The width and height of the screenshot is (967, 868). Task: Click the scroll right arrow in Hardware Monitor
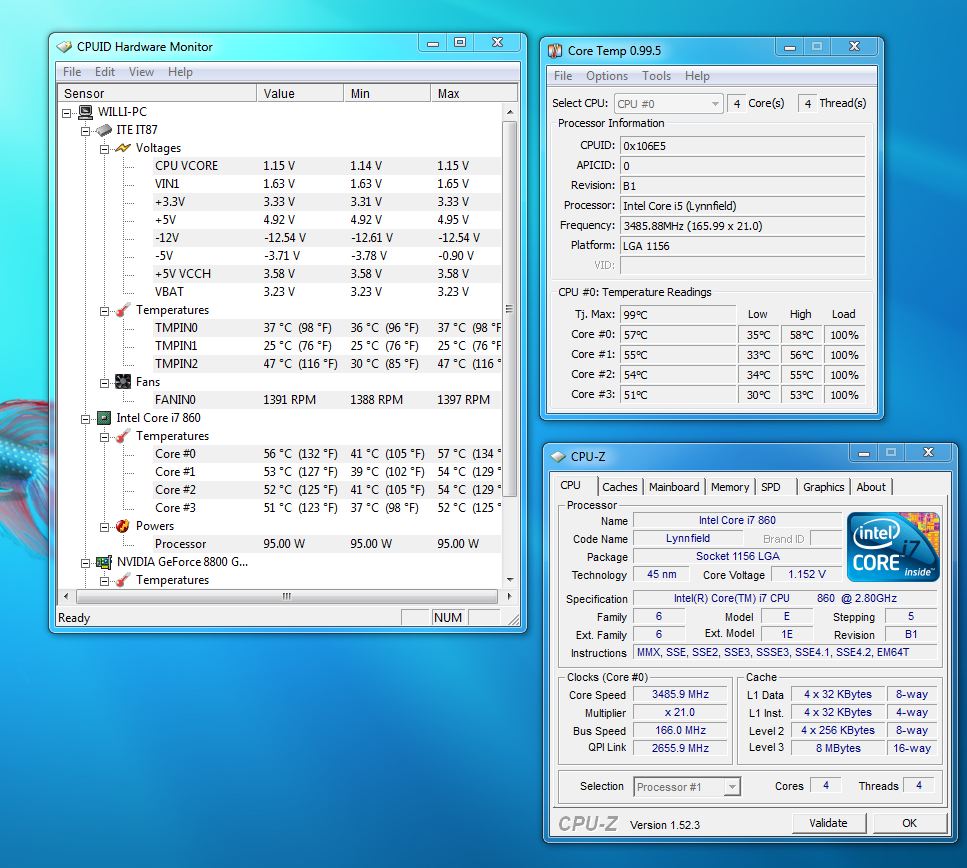[x=509, y=597]
